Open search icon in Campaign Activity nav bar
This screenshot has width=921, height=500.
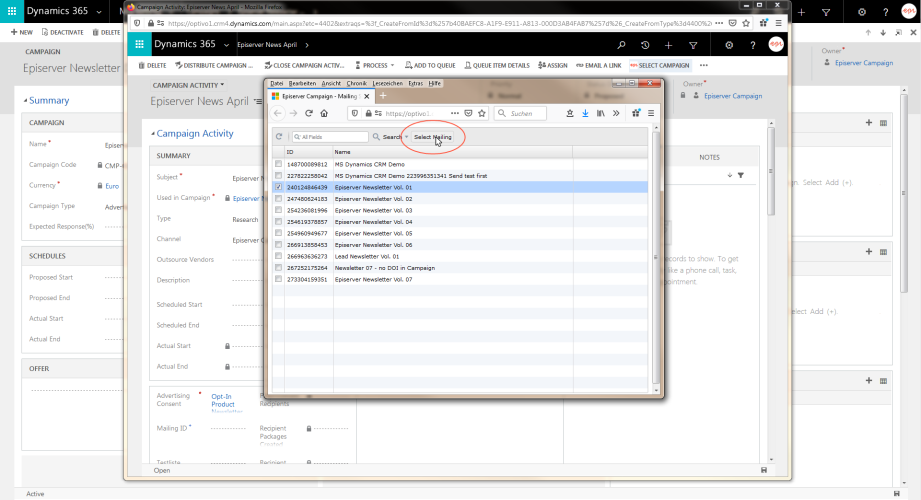pos(621,45)
